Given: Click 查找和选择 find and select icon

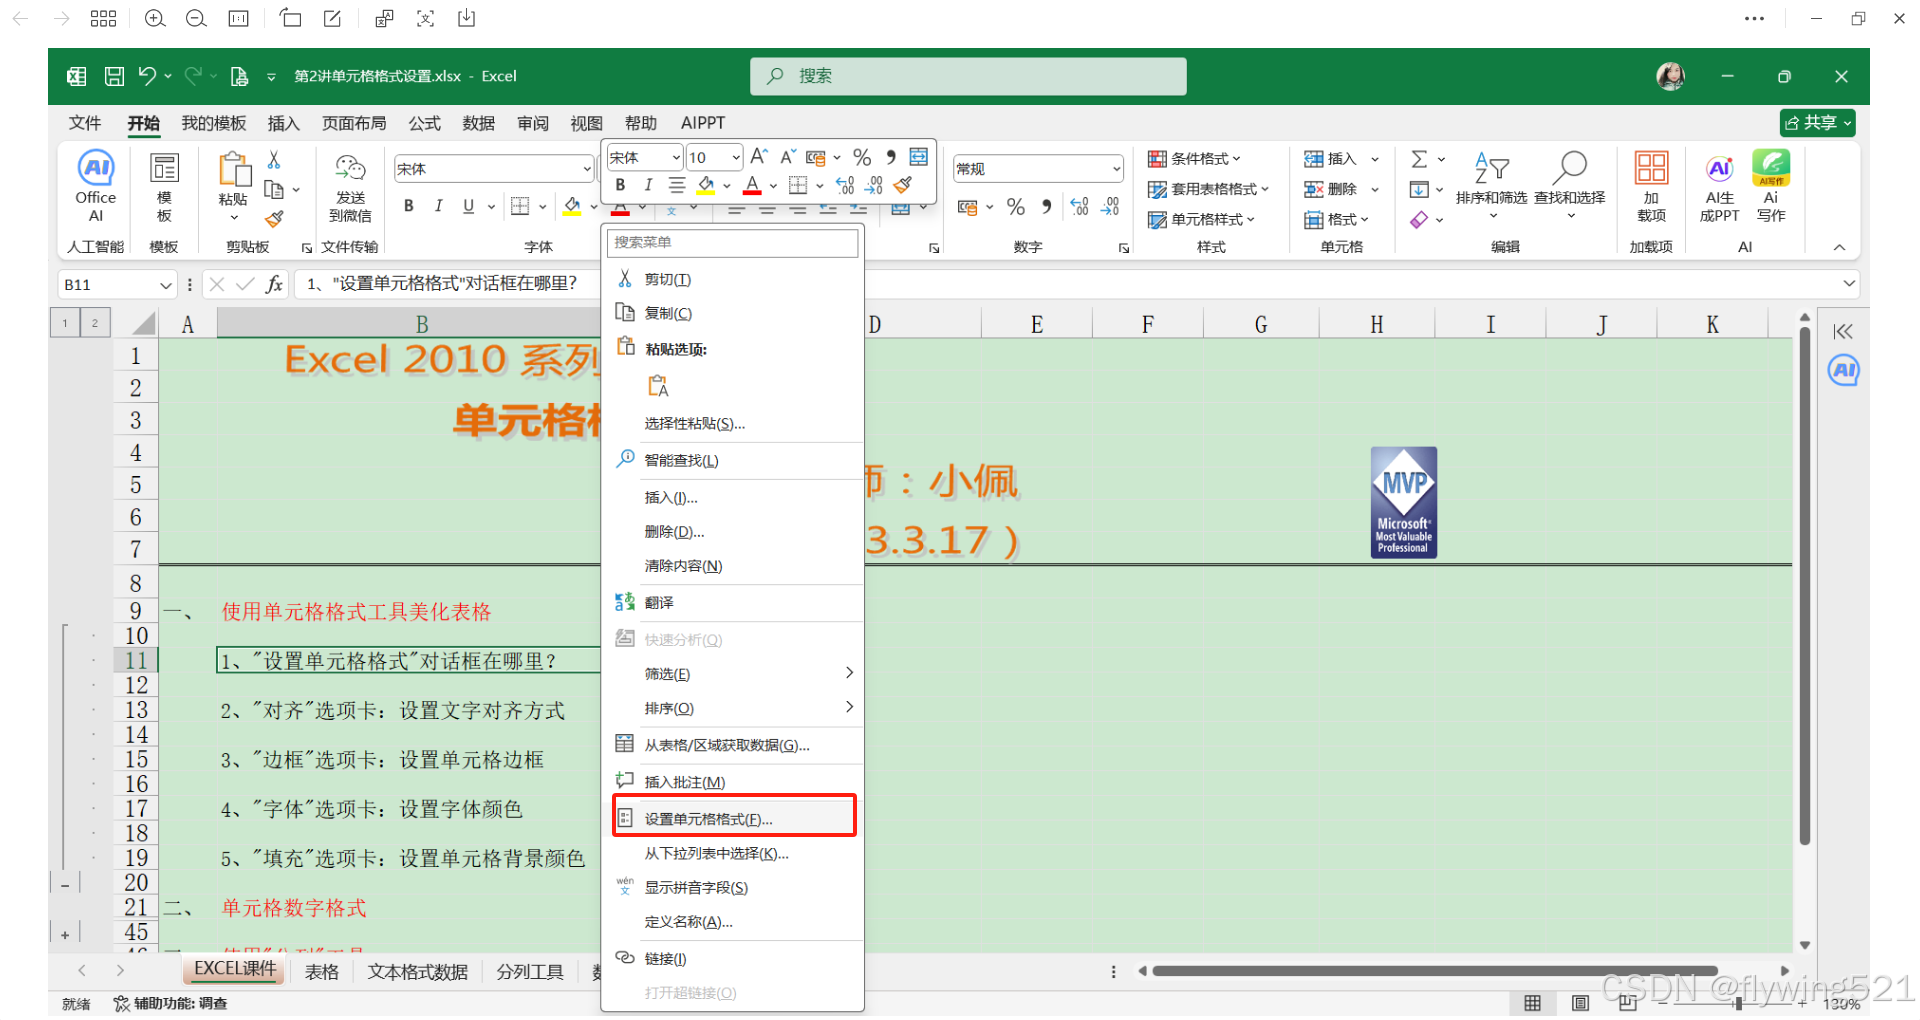Looking at the screenshot, I should (x=1570, y=167).
